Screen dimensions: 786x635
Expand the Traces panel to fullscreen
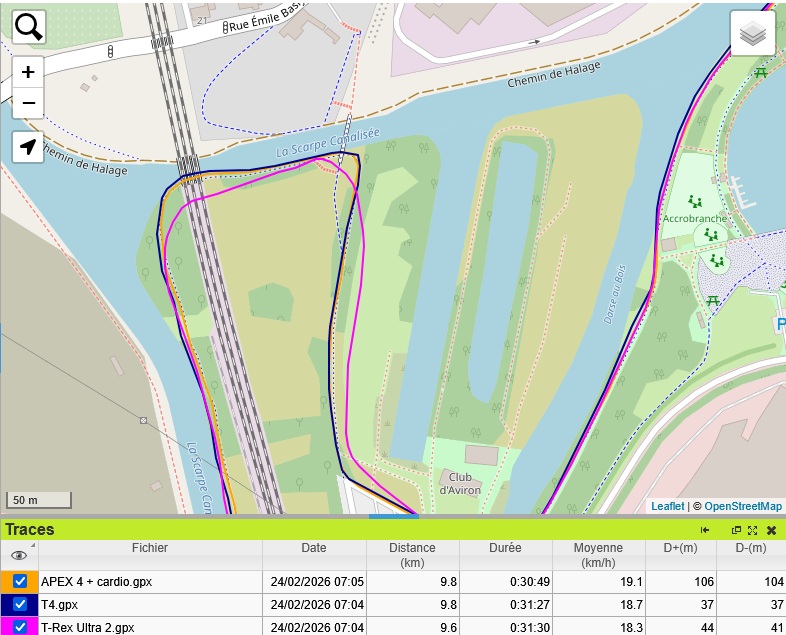pos(752,530)
